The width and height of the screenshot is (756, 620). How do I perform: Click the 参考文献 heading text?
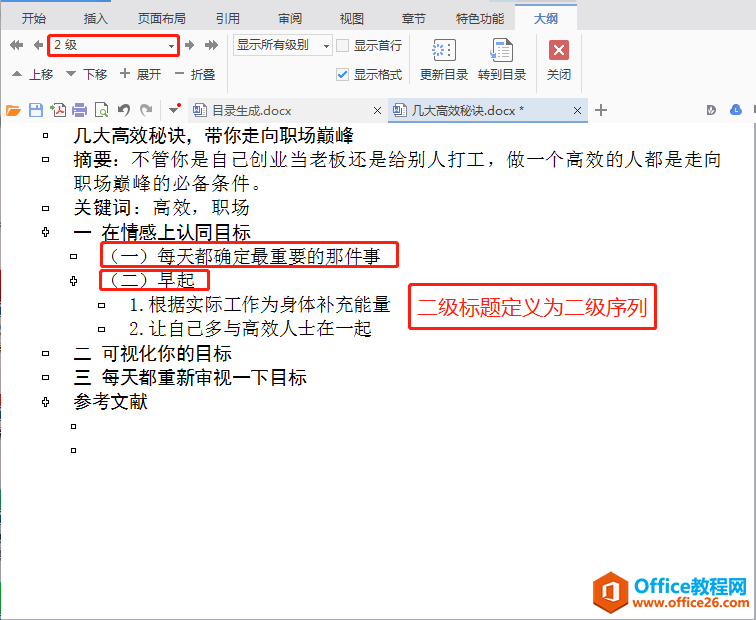click(x=110, y=402)
